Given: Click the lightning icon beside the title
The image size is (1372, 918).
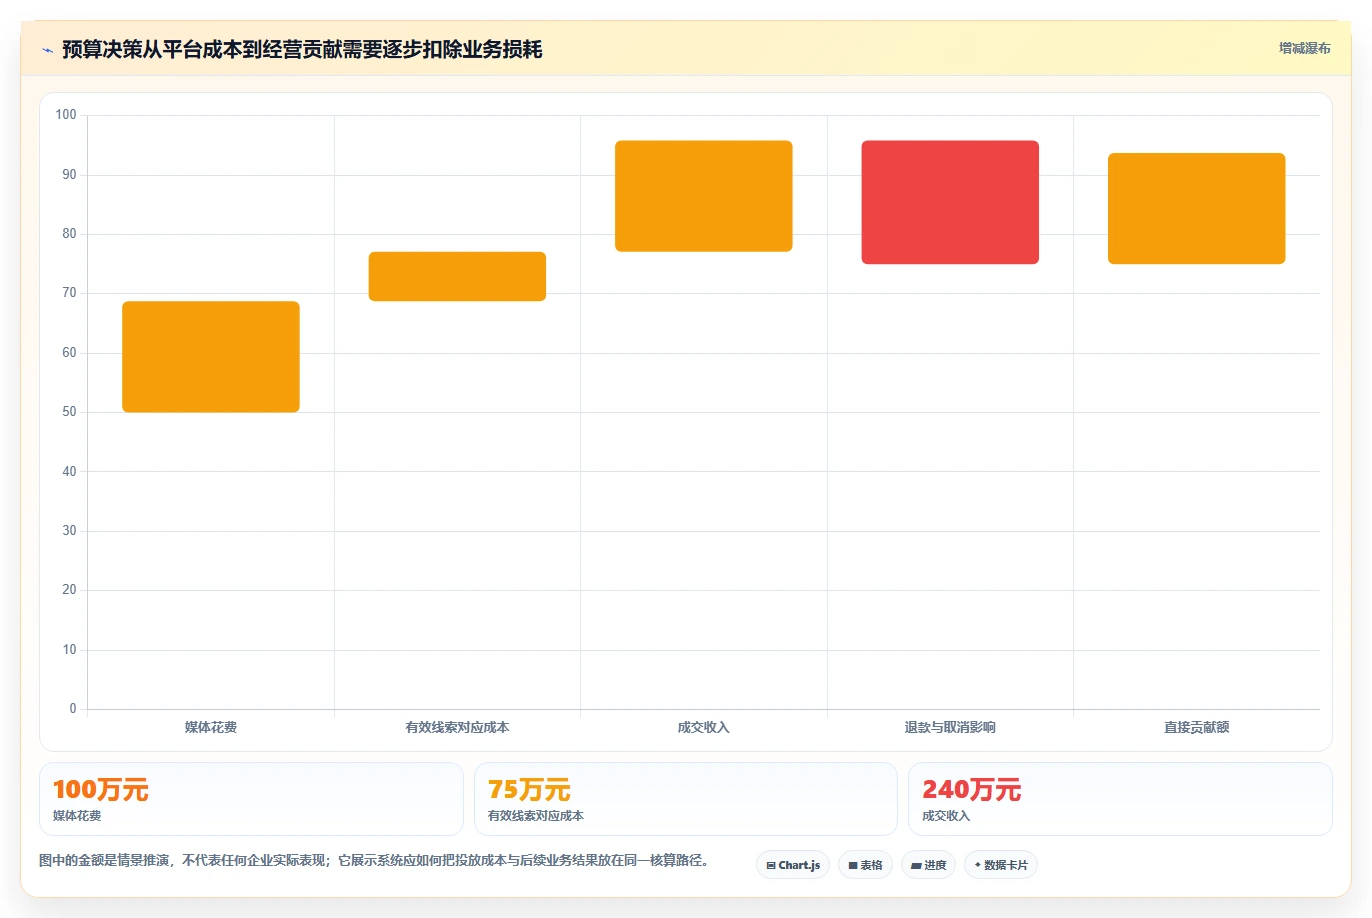Looking at the screenshot, I should click(x=47, y=50).
